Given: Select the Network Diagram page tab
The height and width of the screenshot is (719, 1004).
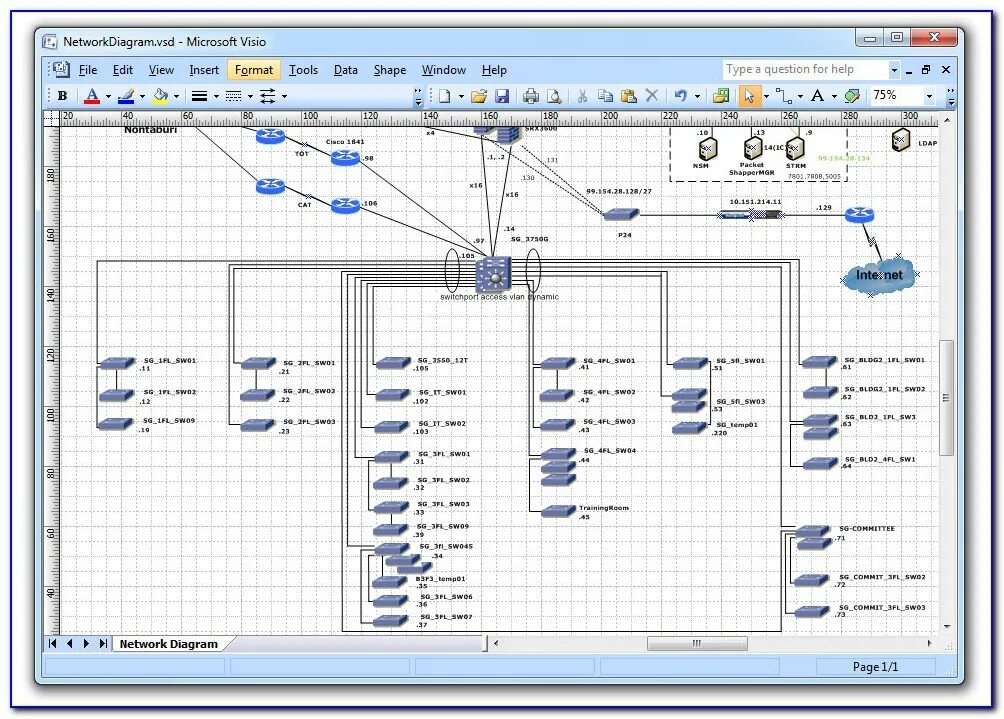Looking at the screenshot, I should click(168, 644).
